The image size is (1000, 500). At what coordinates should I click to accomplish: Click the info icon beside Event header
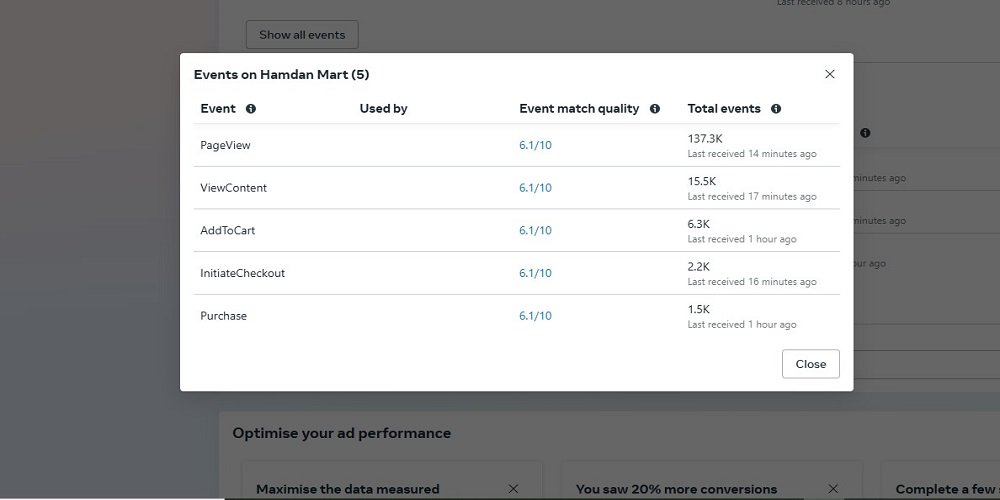pyautogui.click(x=251, y=109)
